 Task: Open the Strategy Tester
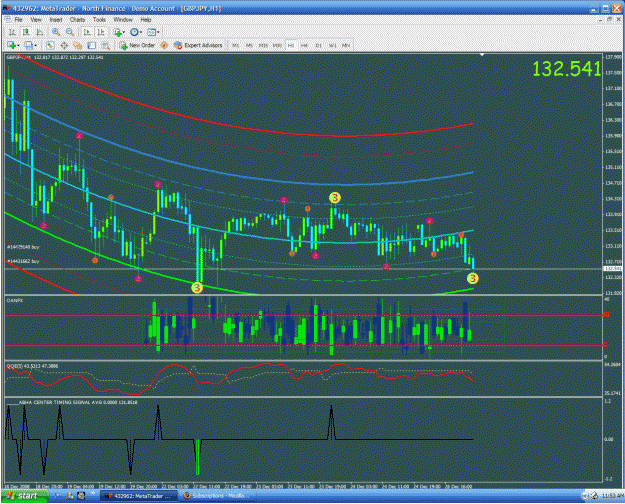click(x=106, y=45)
